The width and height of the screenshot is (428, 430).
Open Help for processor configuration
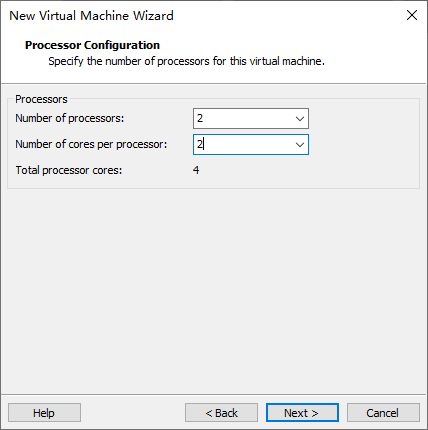(x=44, y=413)
